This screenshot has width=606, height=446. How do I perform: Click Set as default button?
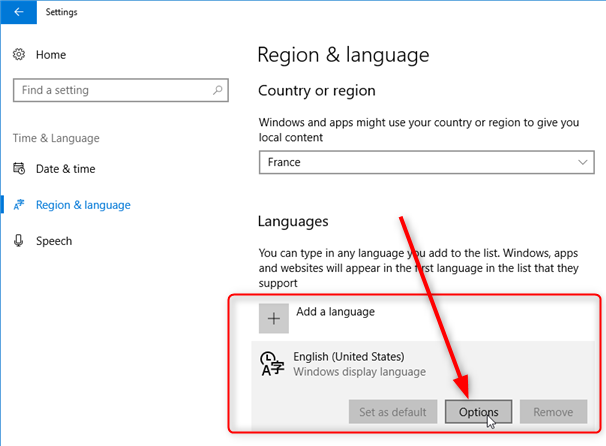click(x=393, y=412)
